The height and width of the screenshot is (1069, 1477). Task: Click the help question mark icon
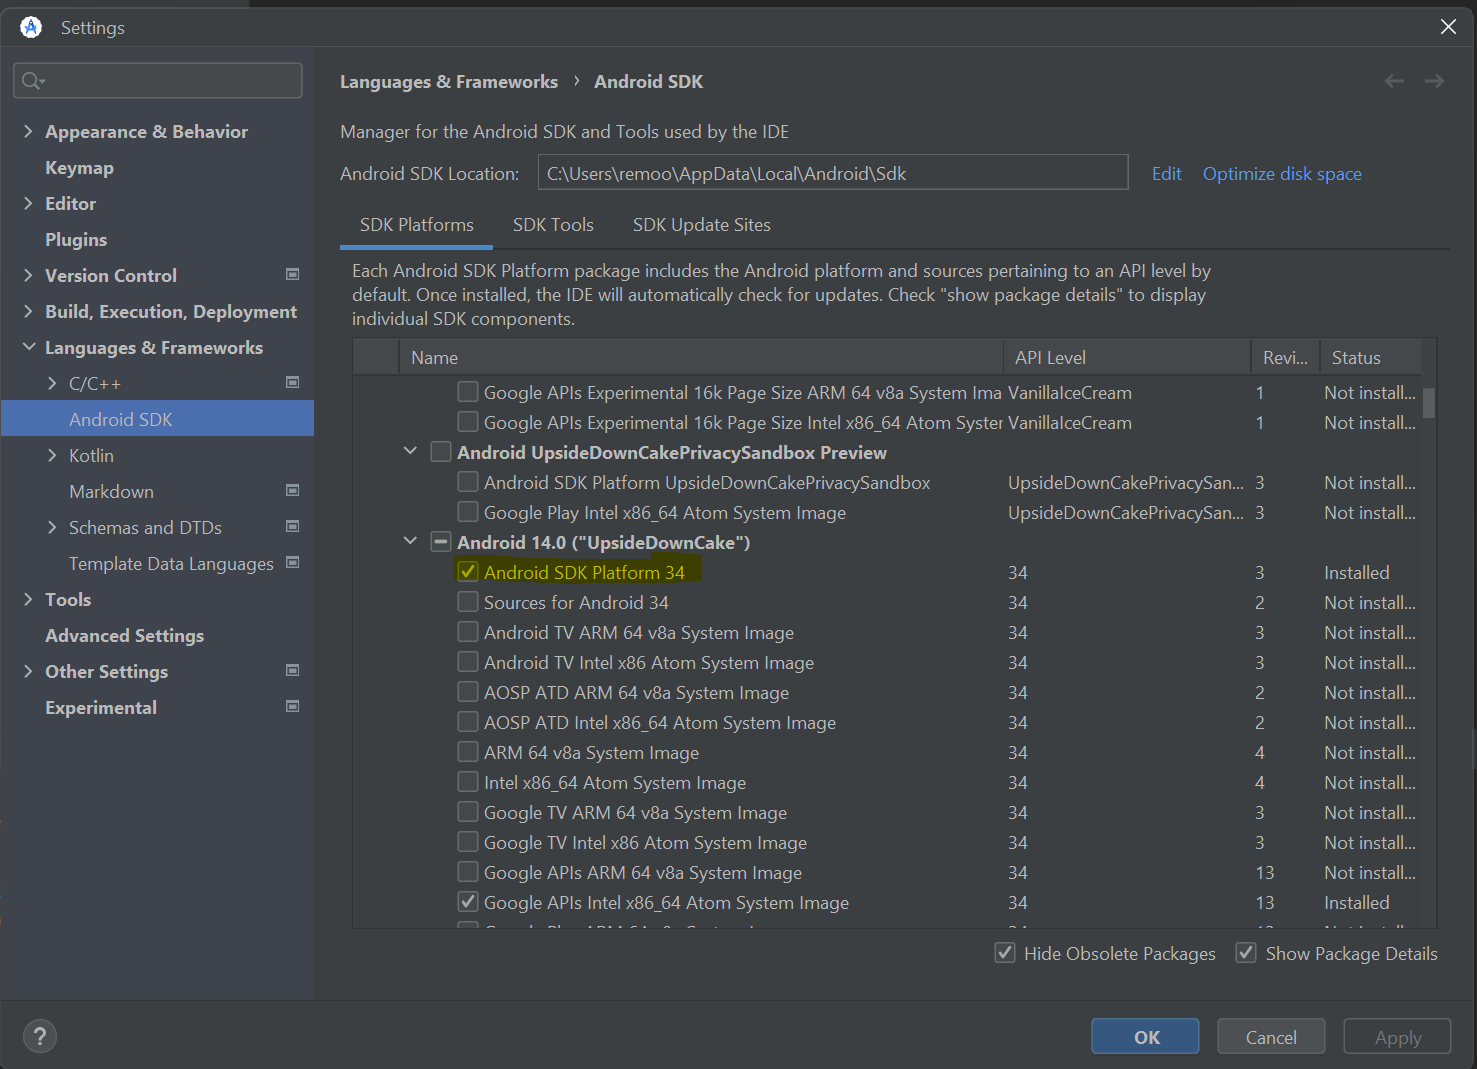point(40,1036)
